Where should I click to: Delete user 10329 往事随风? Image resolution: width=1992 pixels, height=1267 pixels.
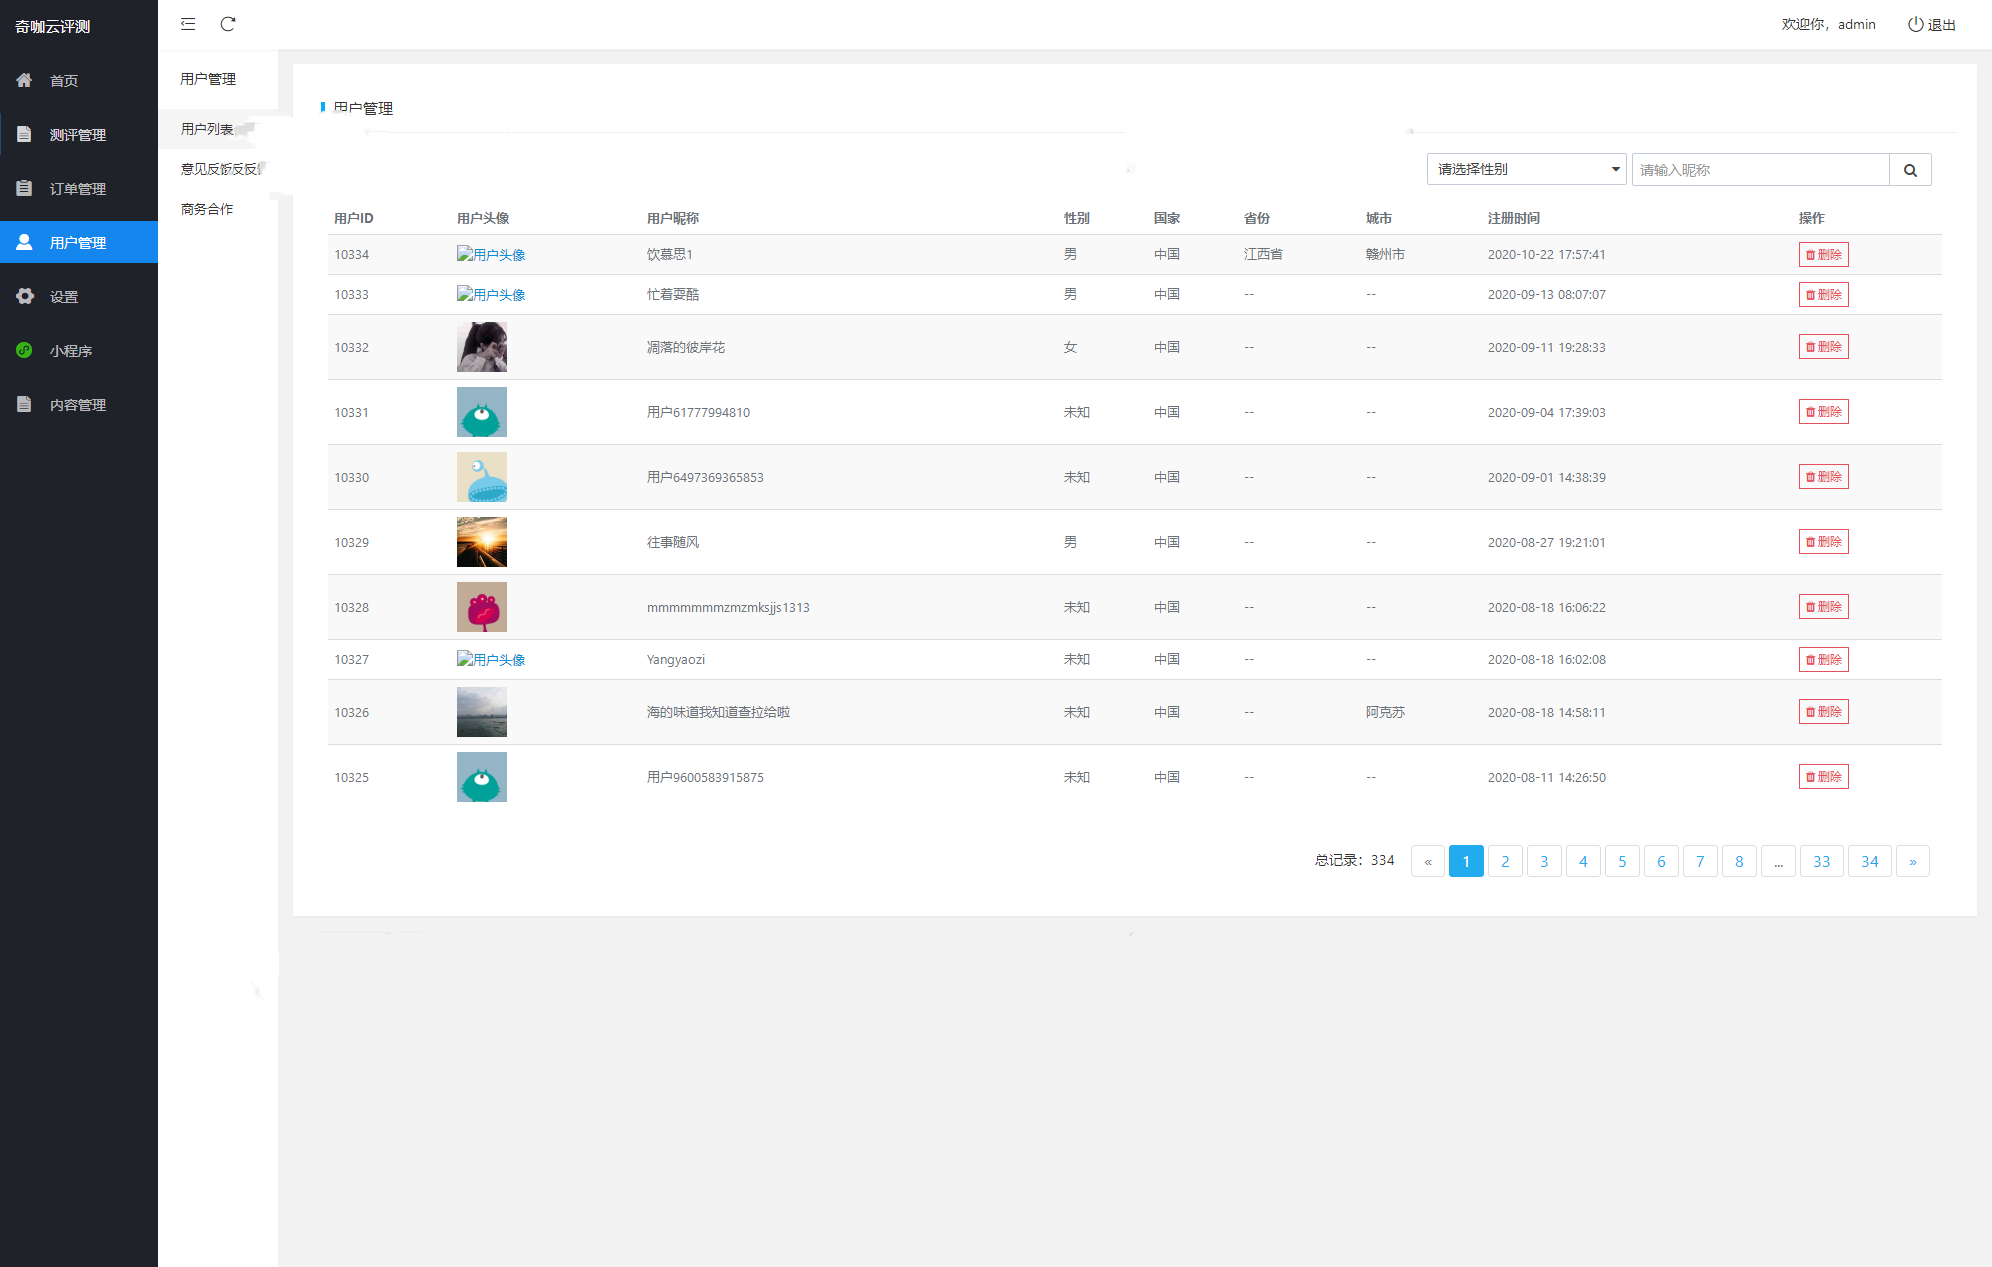[1823, 542]
